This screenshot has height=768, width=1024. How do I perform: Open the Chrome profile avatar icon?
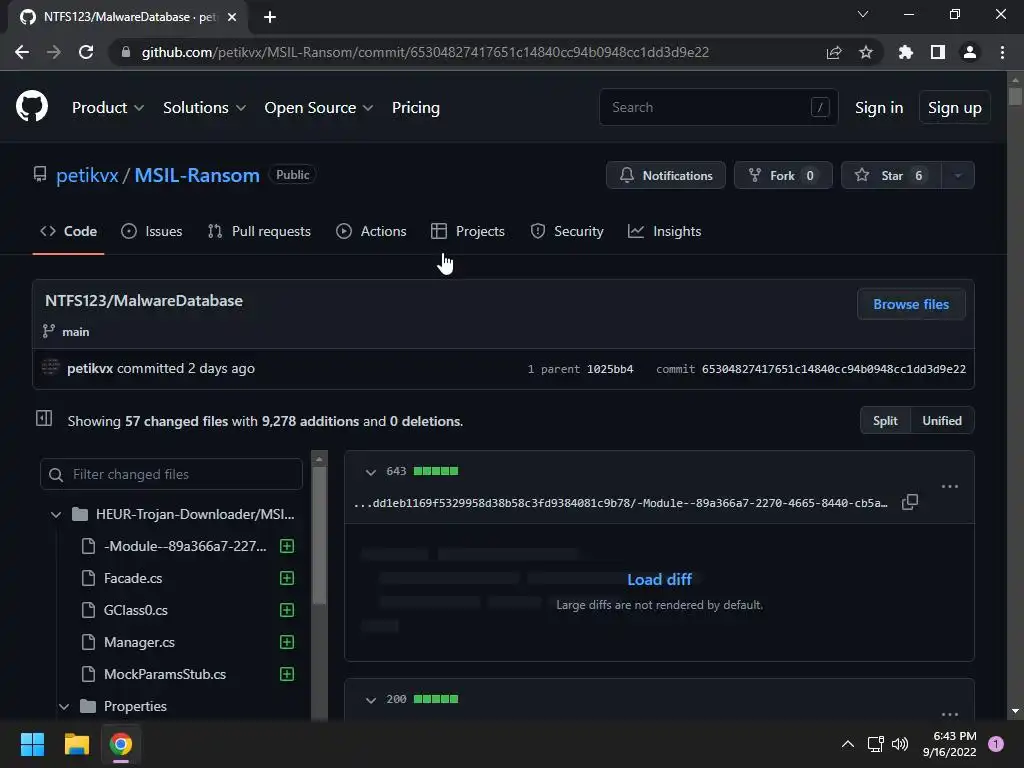tap(969, 52)
